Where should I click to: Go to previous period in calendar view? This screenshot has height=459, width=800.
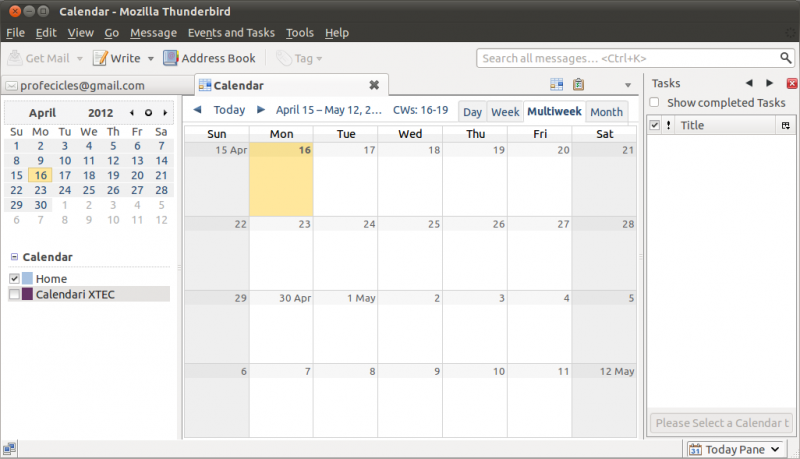coord(197,110)
